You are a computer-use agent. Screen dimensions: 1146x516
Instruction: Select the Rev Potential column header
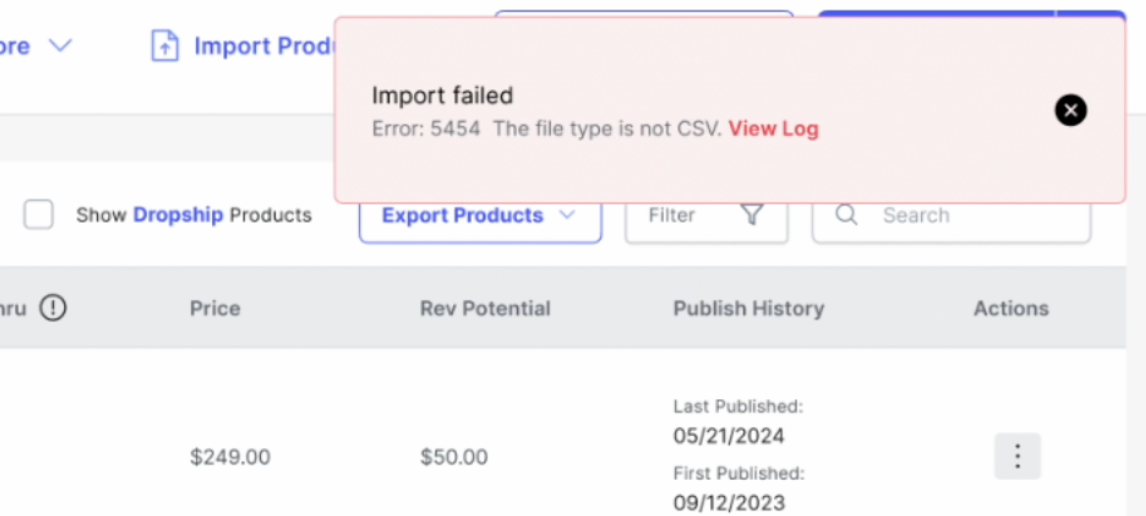point(485,308)
